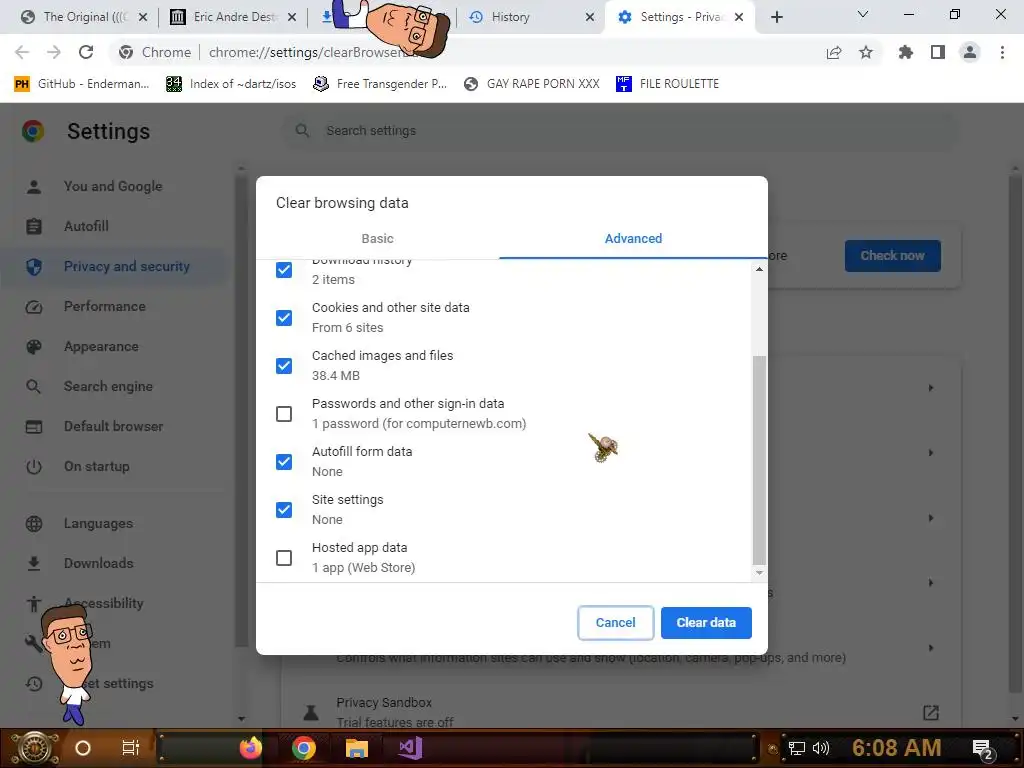
Task: Check Passwords and other sign-in data
Action: click(x=284, y=413)
